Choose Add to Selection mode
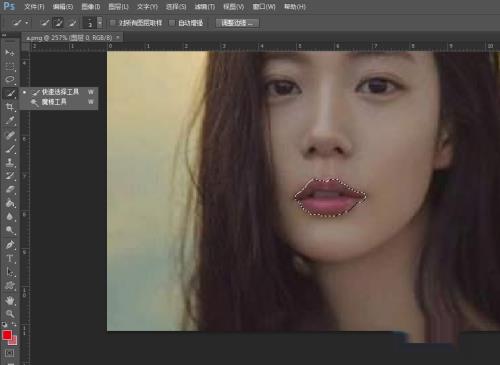The image size is (500, 365). (x=58, y=23)
